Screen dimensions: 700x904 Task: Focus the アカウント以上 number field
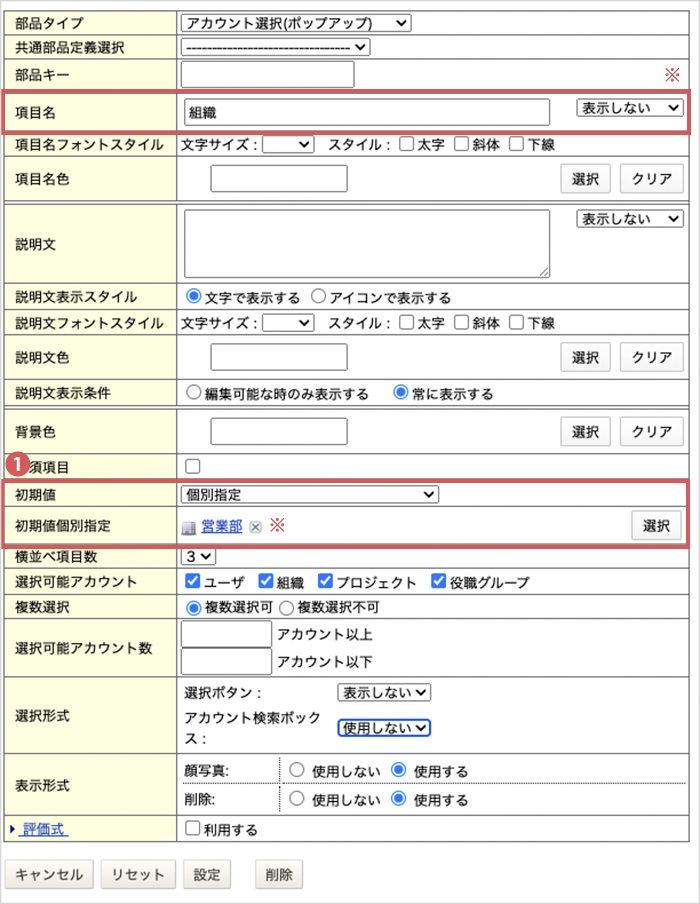pyautogui.click(x=227, y=634)
